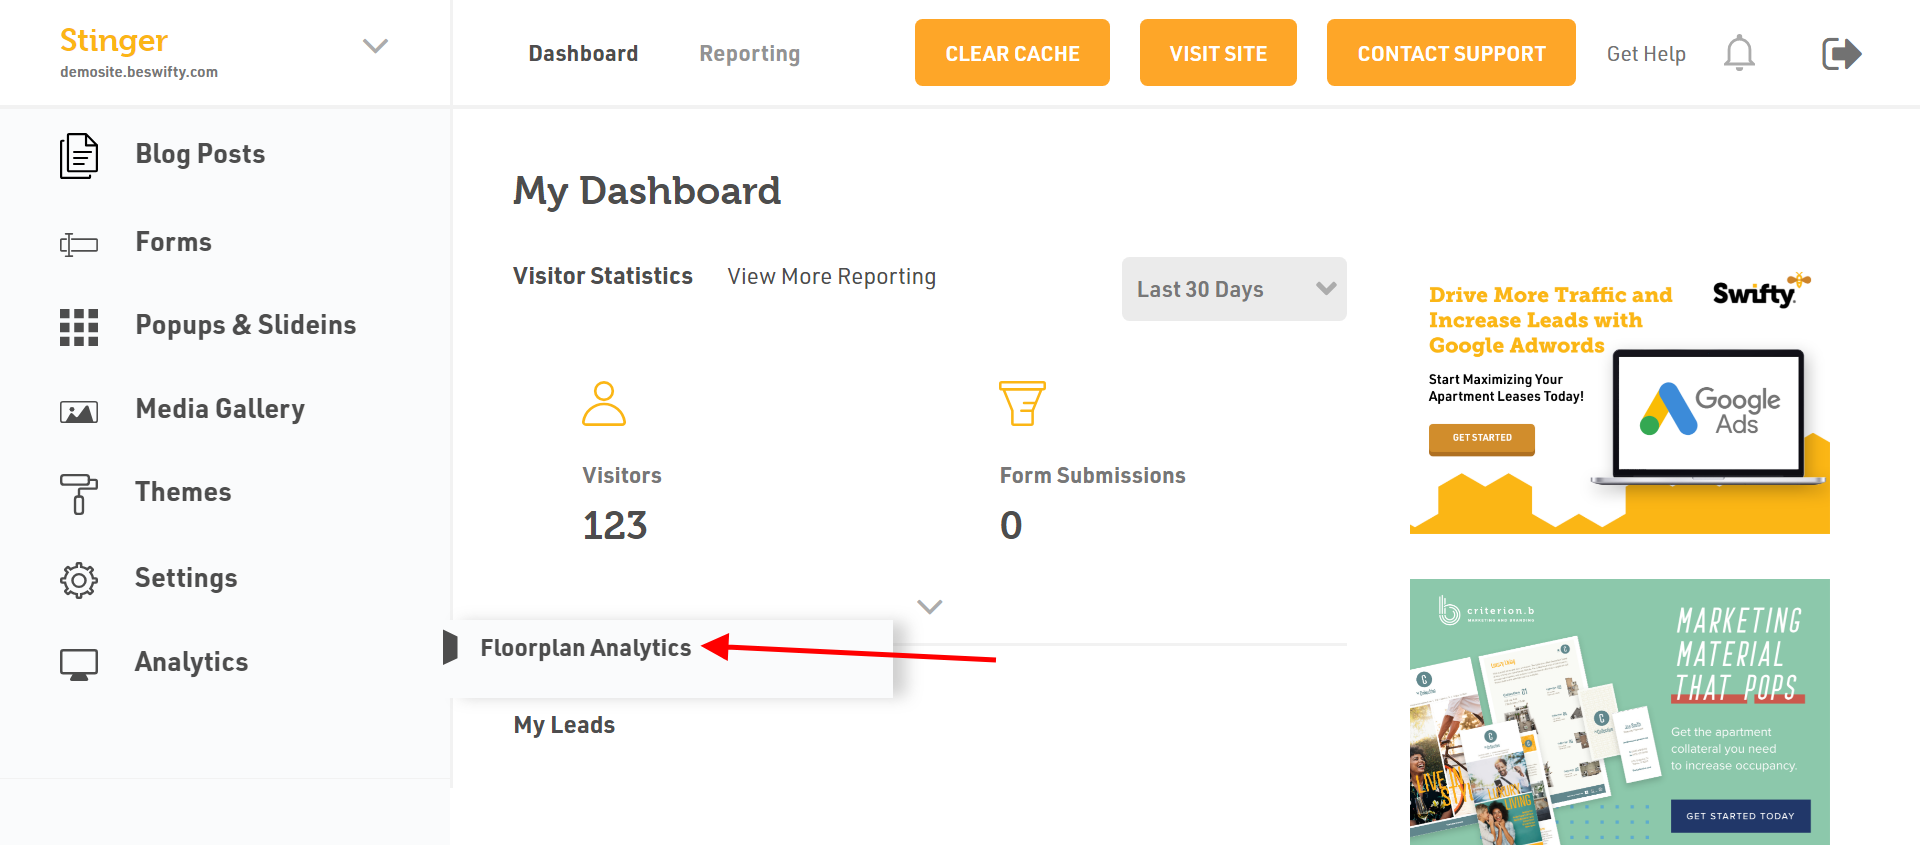Click the Analytics monitor icon

(79, 664)
